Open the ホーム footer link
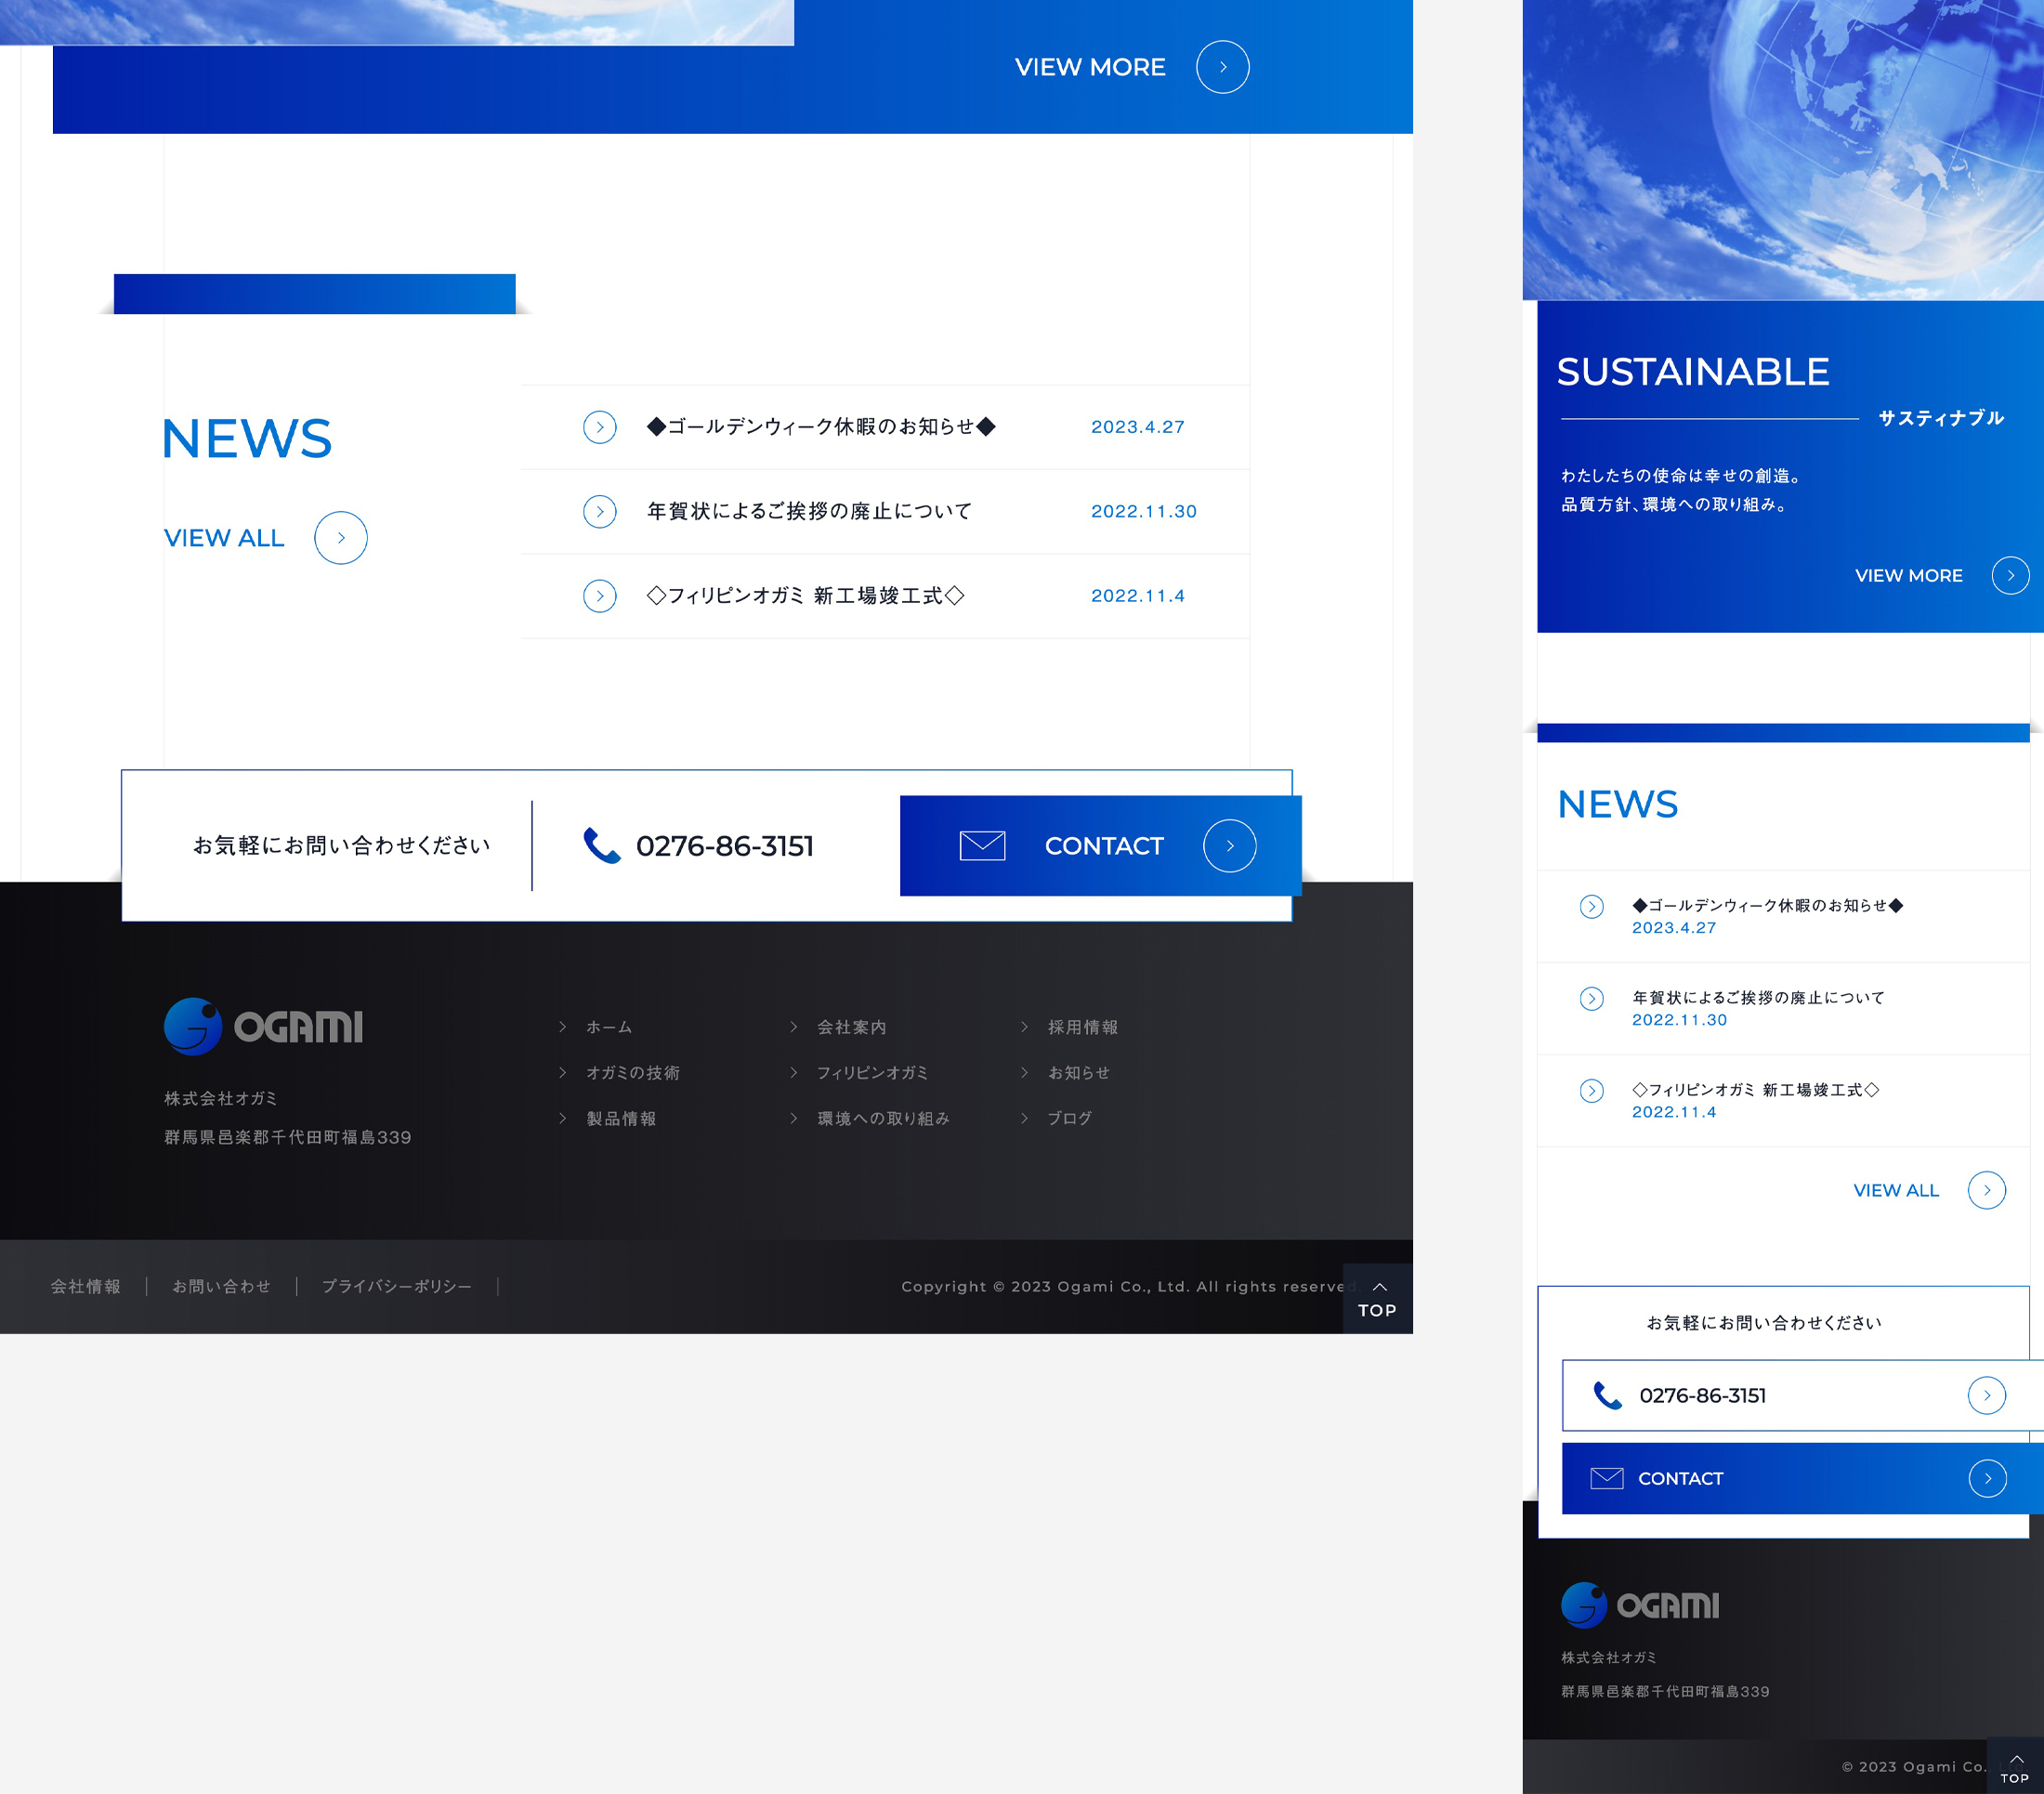 click(608, 1027)
